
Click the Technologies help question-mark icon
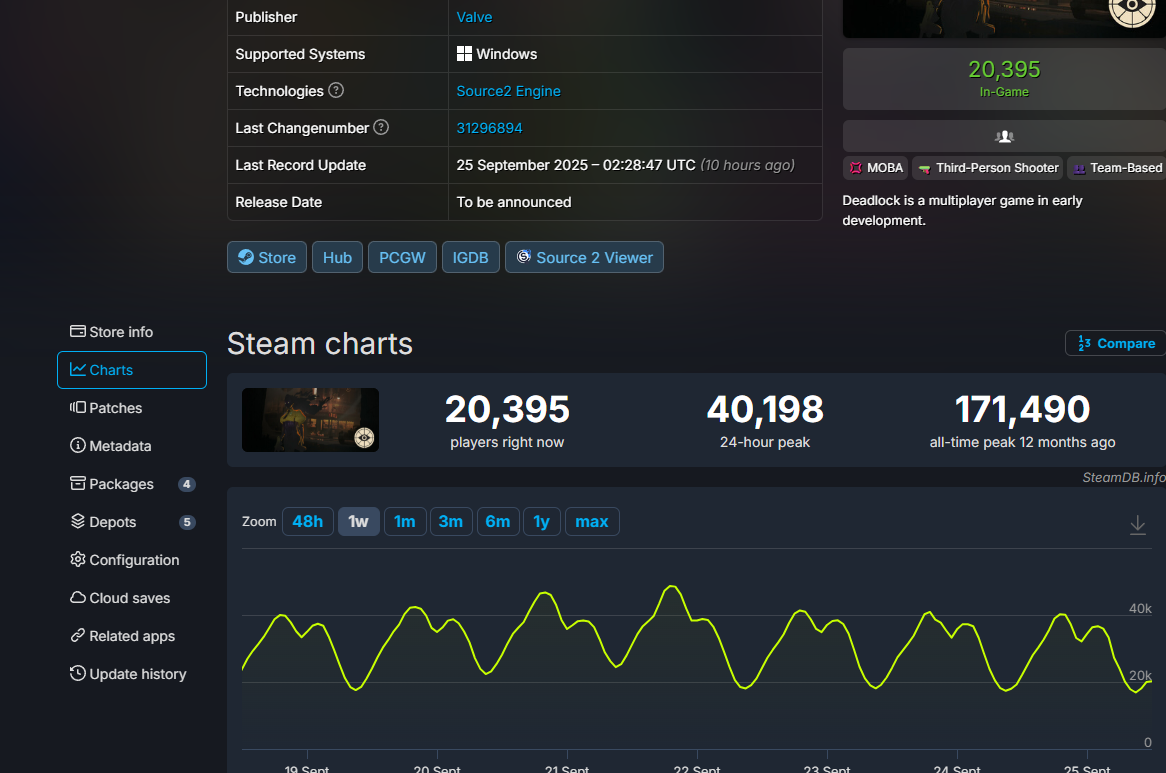coord(336,91)
